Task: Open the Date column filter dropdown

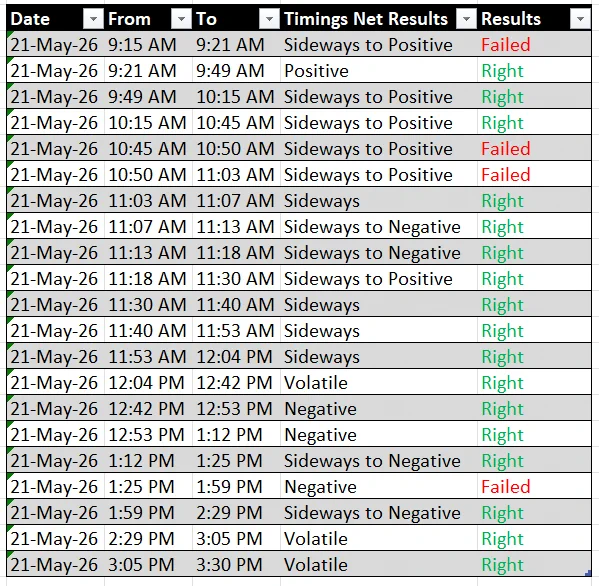Action: click(93, 19)
